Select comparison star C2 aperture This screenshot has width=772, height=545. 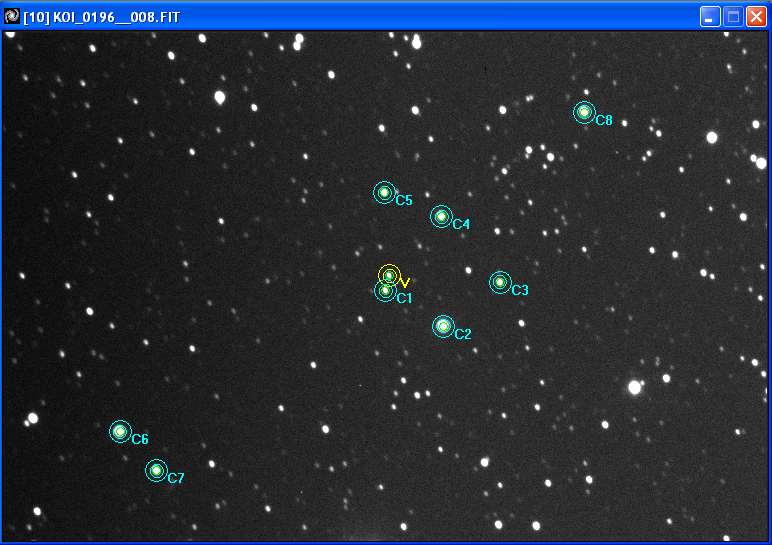pyautogui.click(x=443, y=326)
